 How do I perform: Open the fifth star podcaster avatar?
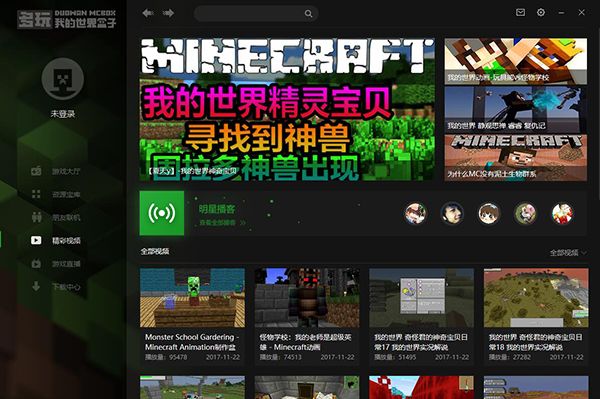coord(562,213)
